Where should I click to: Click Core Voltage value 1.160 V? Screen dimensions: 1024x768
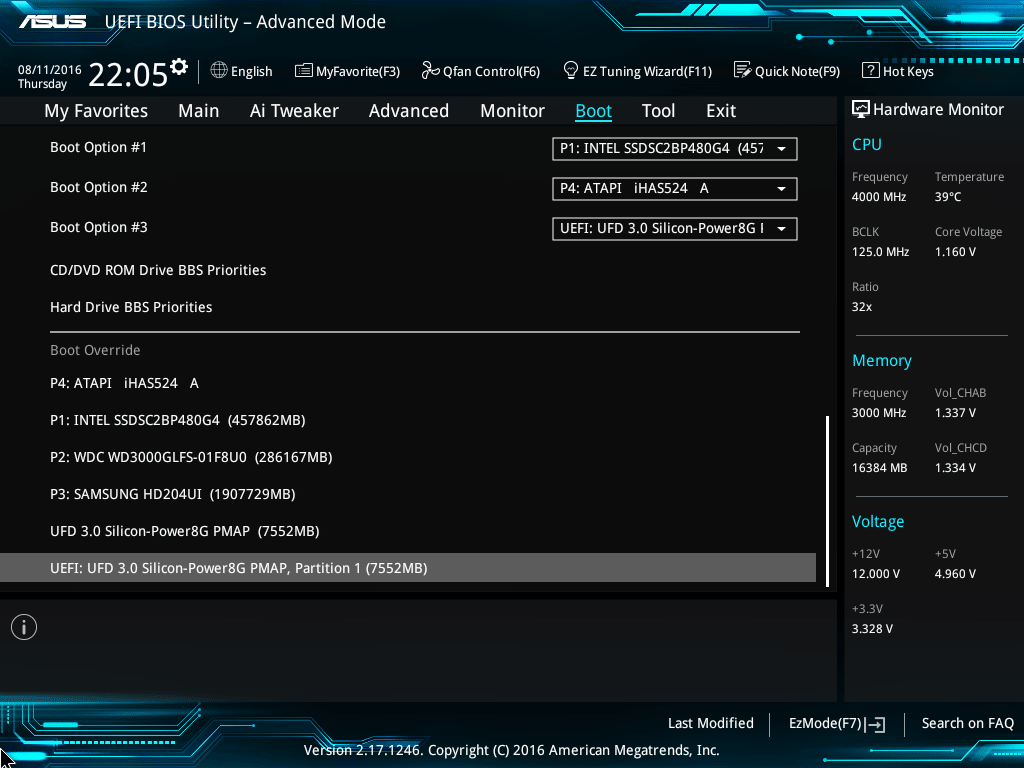pos(955,251)
